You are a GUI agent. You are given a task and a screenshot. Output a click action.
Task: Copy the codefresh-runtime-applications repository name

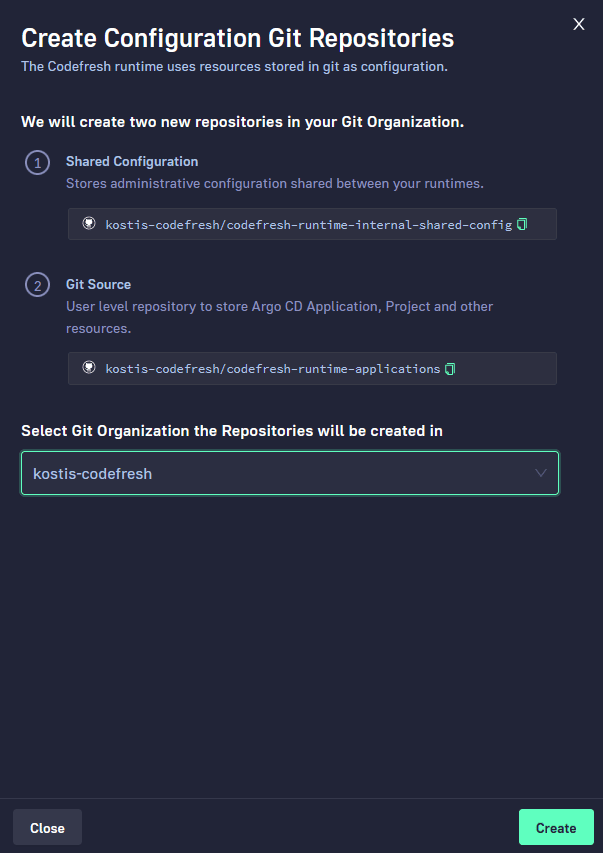pyautogui.click(x=448, y=368)
